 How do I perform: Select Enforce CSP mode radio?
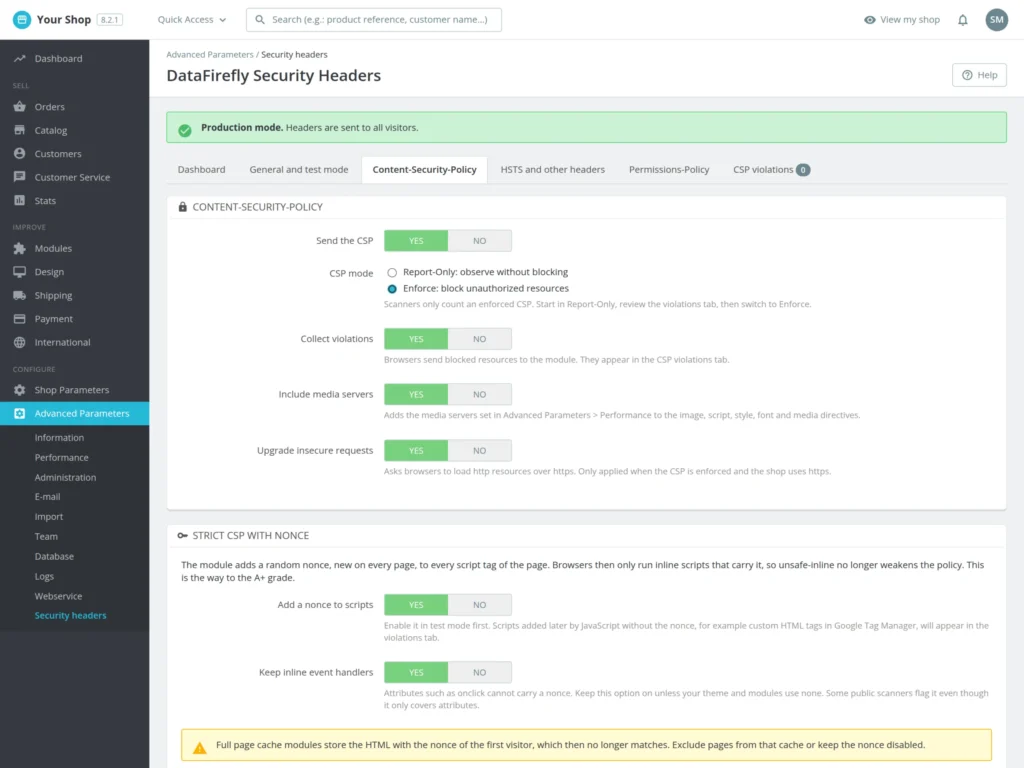tap(392, 289)
